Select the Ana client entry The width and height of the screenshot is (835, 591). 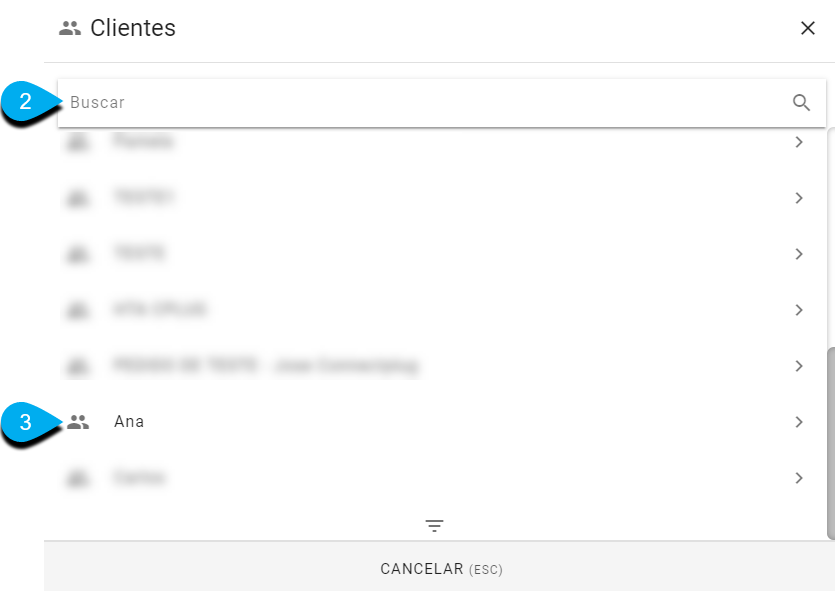435,422
